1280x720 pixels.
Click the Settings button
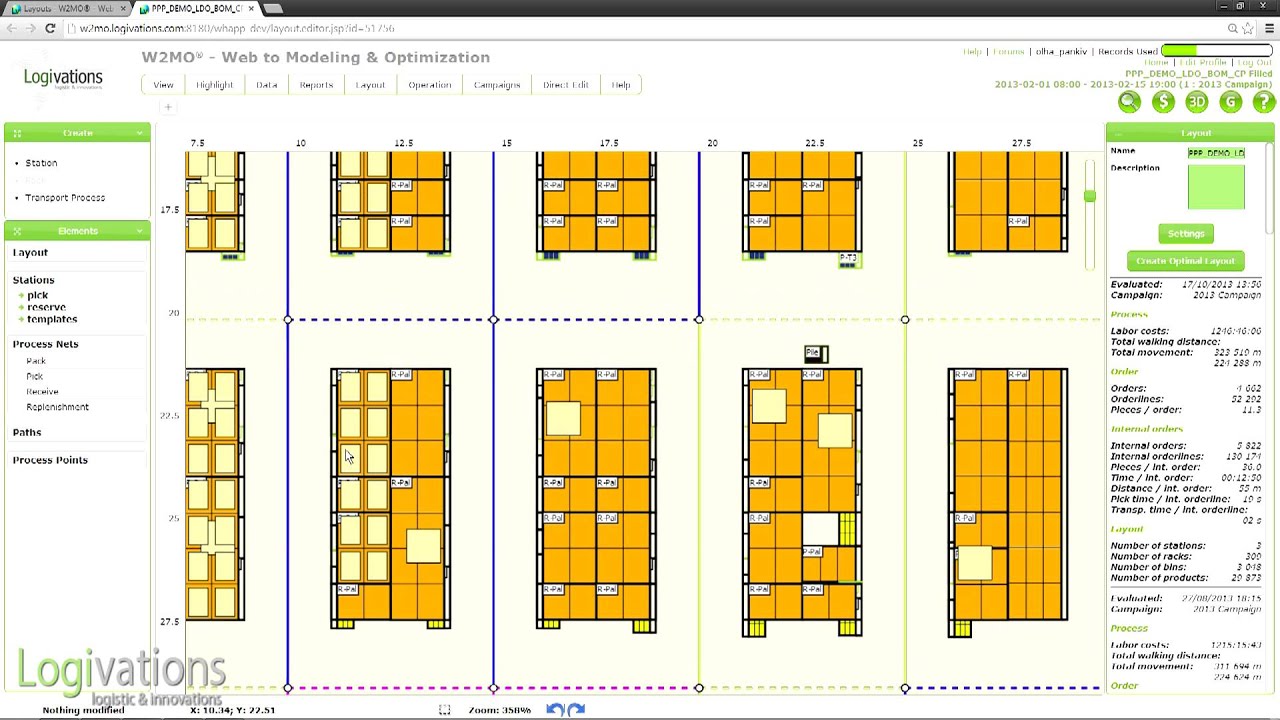click(1185, 234)
